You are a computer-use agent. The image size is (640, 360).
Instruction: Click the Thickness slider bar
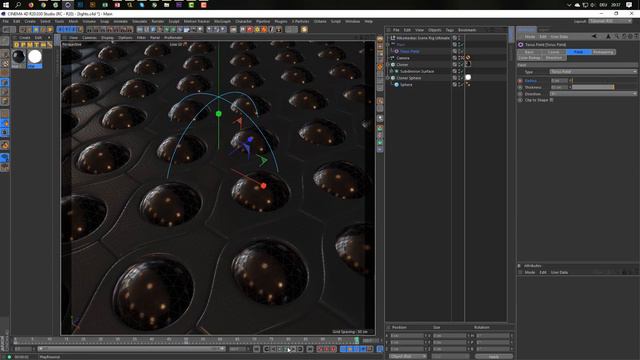(593, 87)
